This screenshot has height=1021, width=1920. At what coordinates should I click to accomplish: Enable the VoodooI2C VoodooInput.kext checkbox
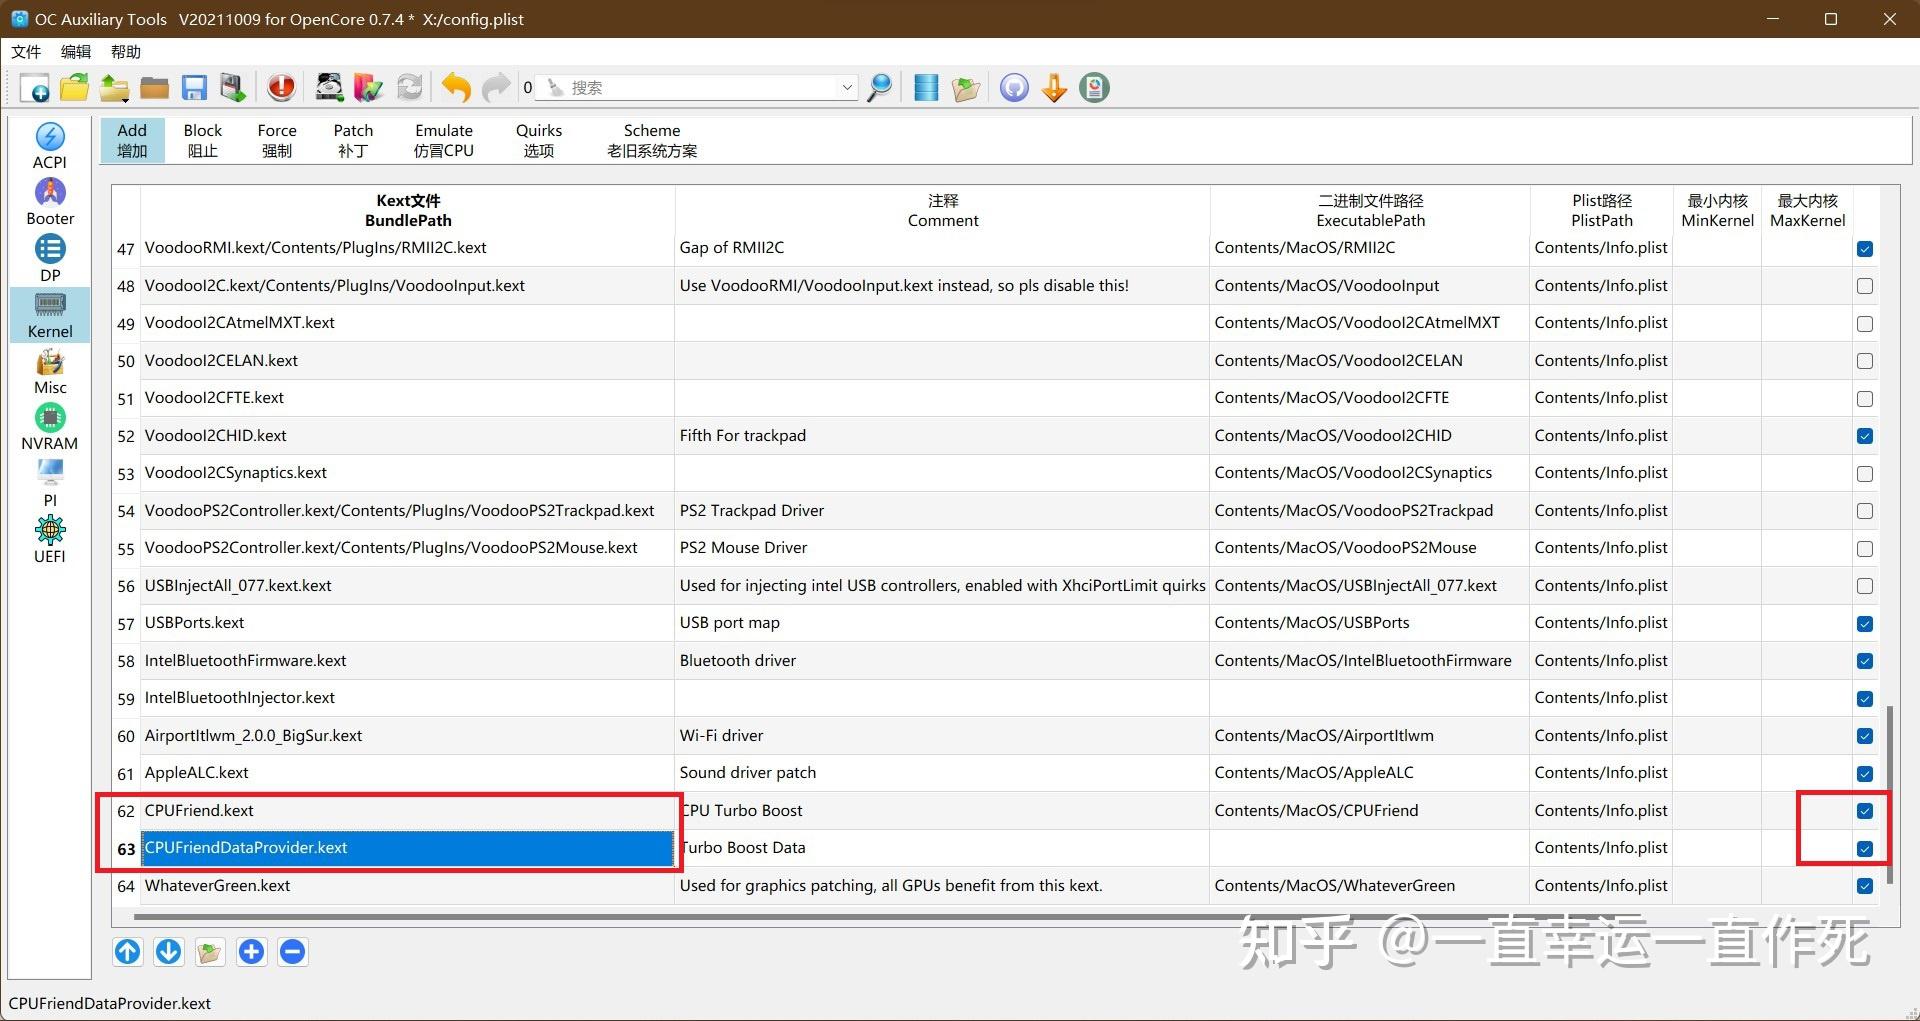tap(1865, 286)
